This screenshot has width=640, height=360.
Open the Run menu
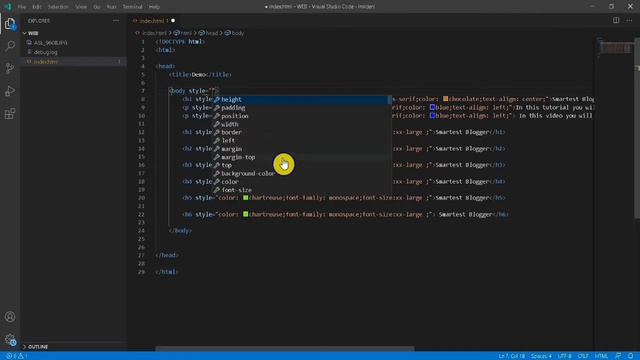[x=111, y=7]
